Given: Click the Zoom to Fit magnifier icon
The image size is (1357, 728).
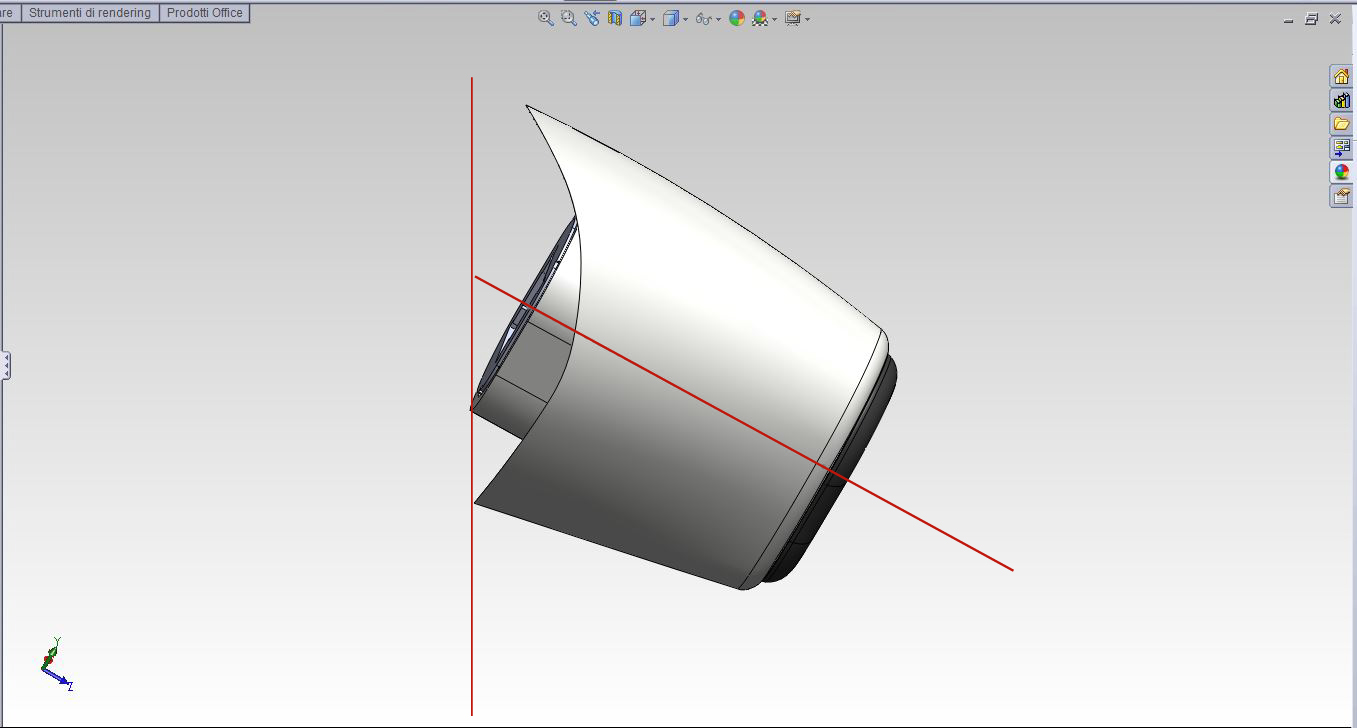Looking at the screenshot, I should click(x=546, y=18).
